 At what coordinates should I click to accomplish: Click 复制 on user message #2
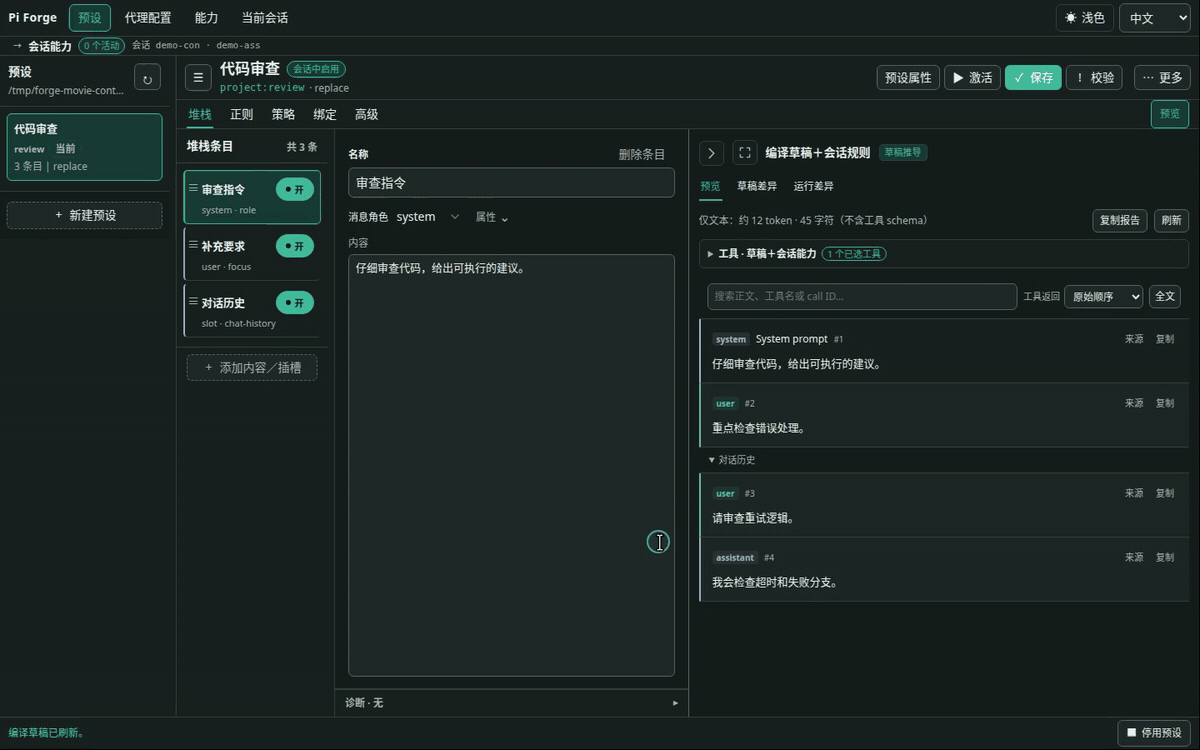pyautogui.click(x=1165, y=403)
